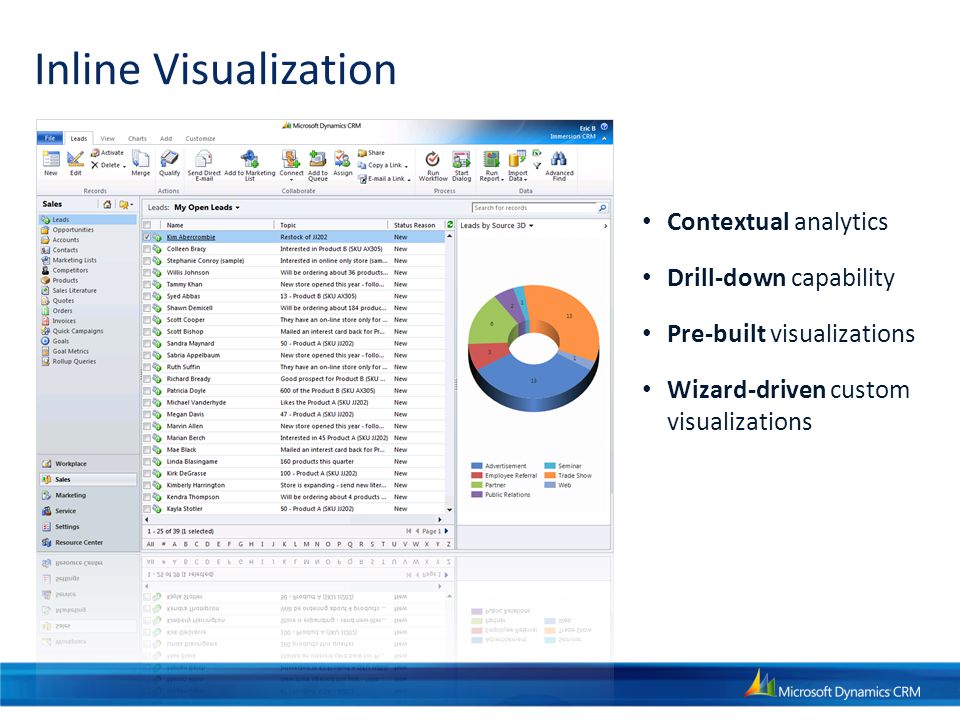Toggle the select-all checkbox in grid header
Viewport: 960px width, 720px height.
point(147,225)
